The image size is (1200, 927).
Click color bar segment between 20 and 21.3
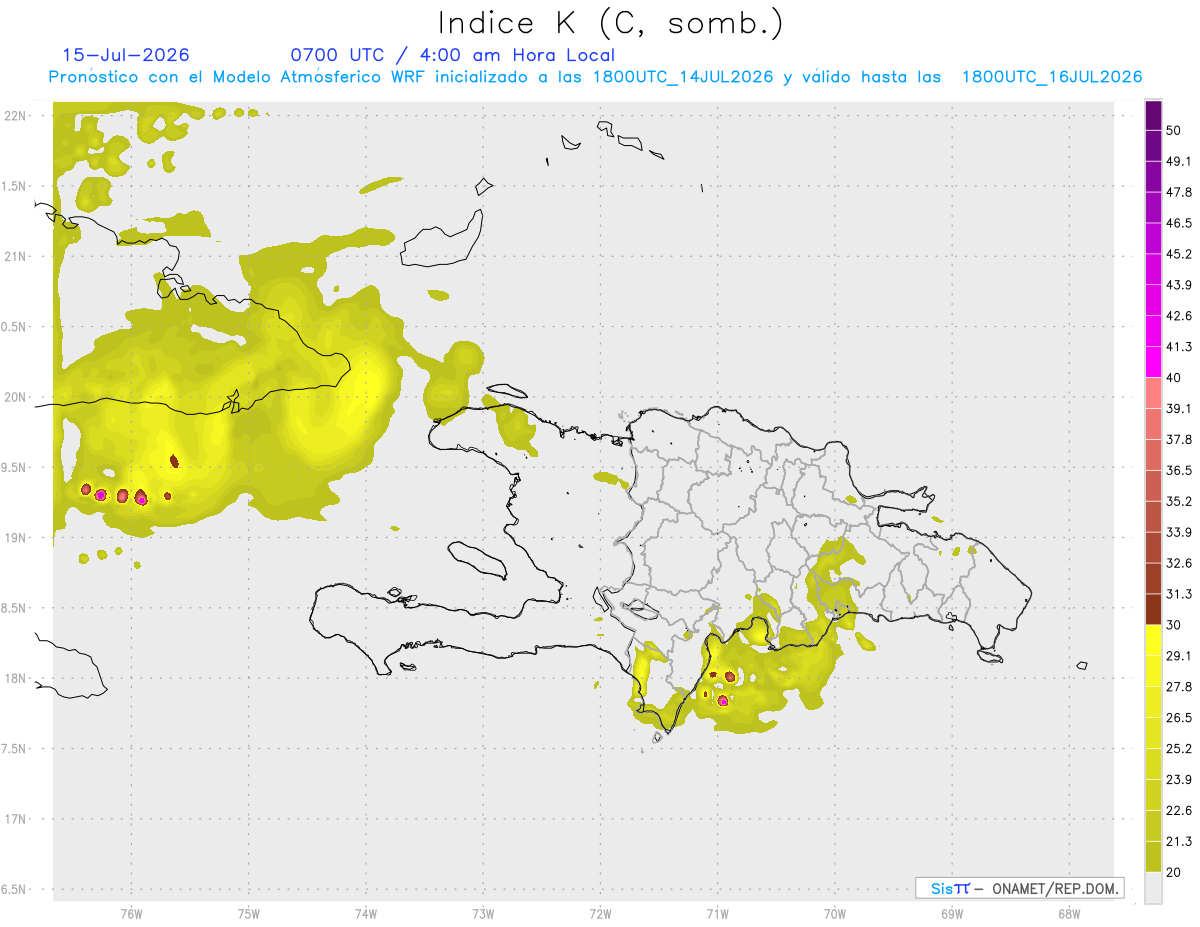coord(1153,856)
